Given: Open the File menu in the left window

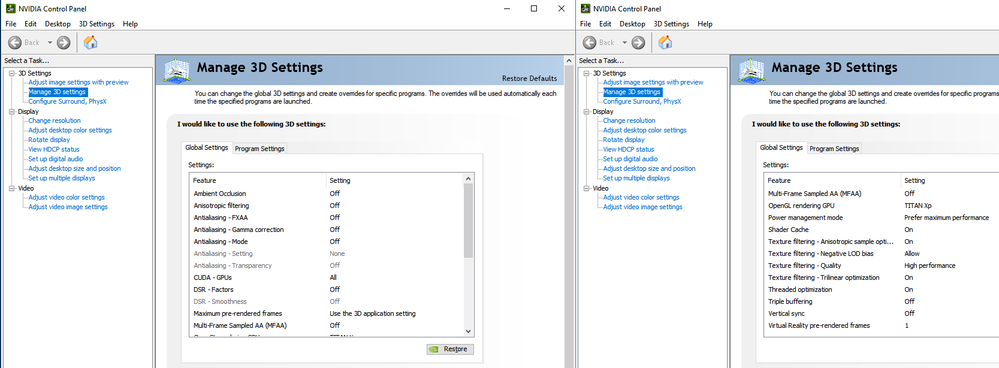Looking at the screenshot, I should pyautogui.click(x=10, y=24).
